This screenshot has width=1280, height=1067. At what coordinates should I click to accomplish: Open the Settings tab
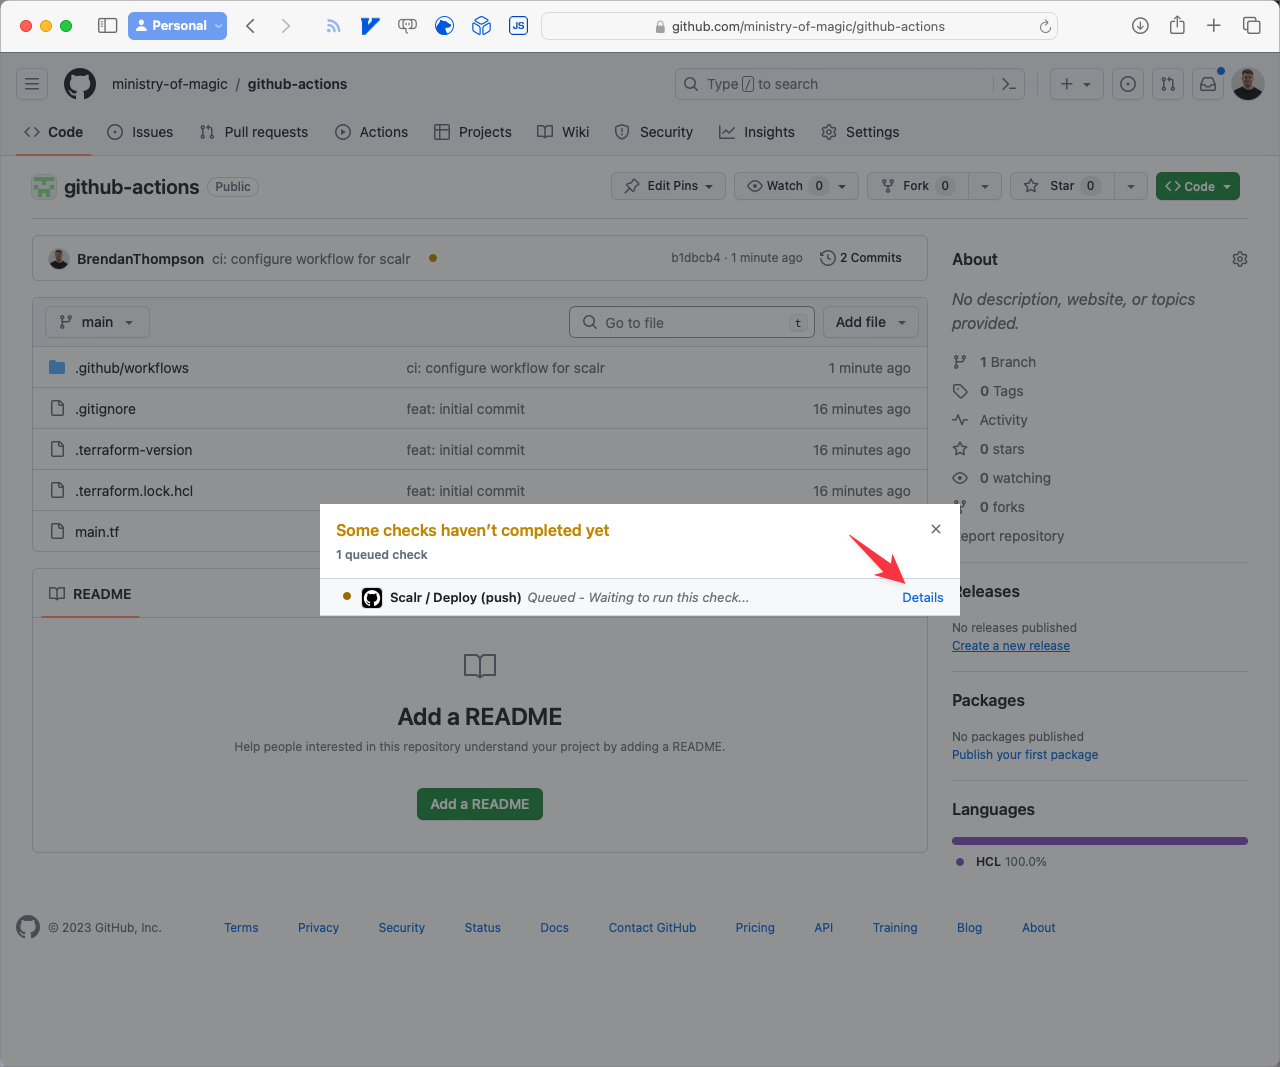point(860,132)
